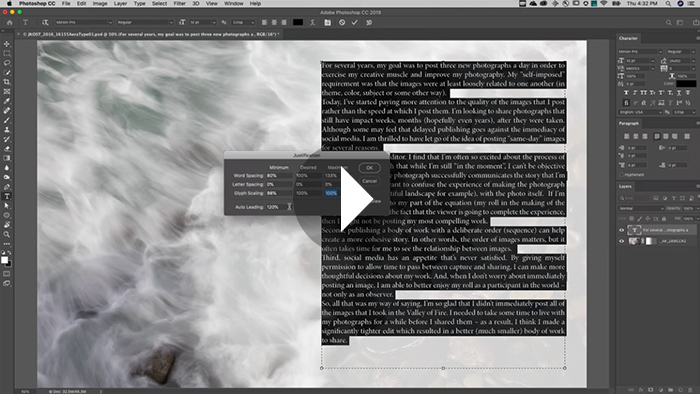Select the Path Selection tool
Image resolution: width=700 pixels, height=394 pixels.
(7, 206)
